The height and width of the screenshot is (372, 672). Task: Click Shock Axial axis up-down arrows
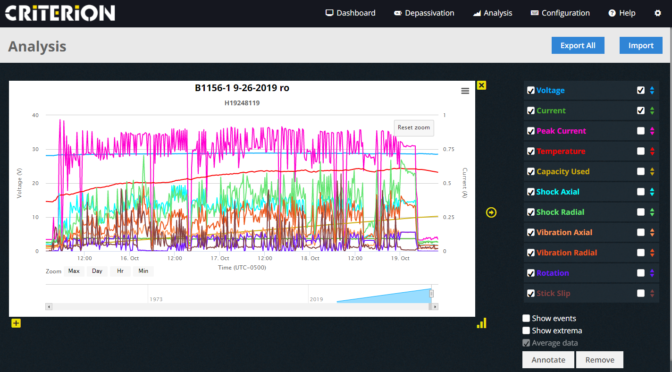tap(652, 192)
